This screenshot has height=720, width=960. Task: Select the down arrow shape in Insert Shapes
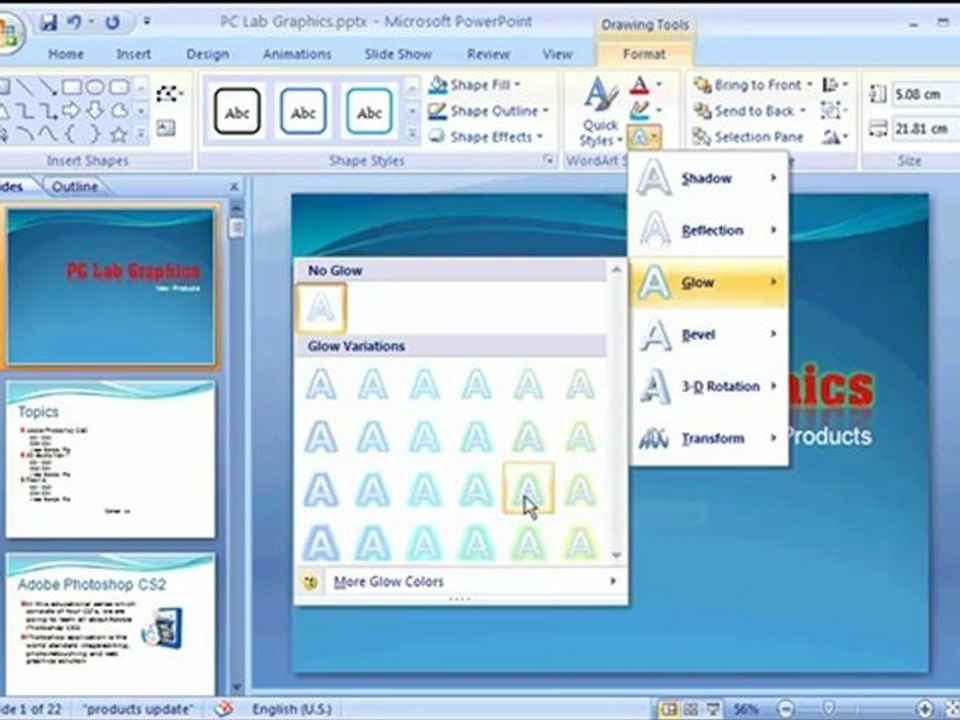point(95,111)
